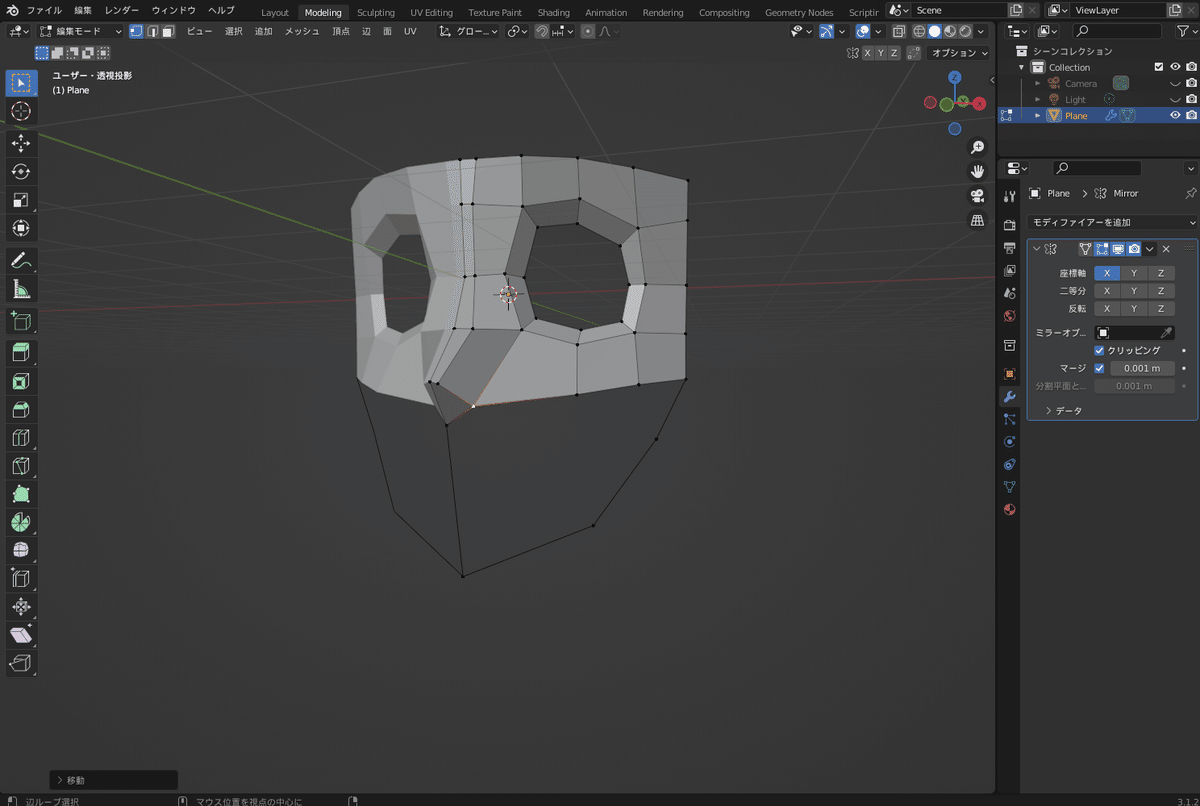Viewport: 1200px width, 806px height.
Task: Open the World properties tab
Action: pos(1009,315)
